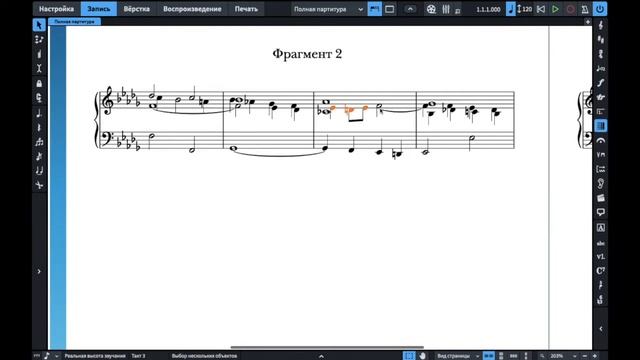Open the Playing techniques panel icon
The image size is (640, 360).
click(x=600, y=155)
